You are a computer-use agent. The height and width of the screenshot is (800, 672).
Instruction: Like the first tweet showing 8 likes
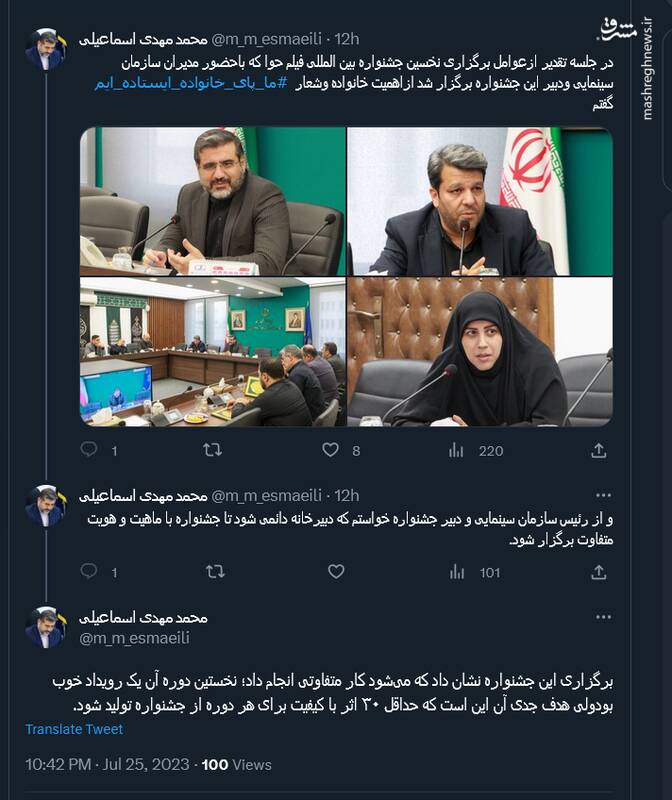[331, 449]
